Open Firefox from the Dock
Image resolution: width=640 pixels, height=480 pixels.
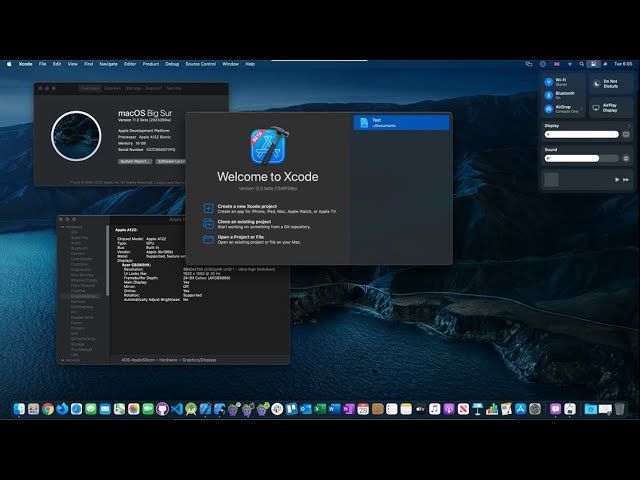pyautogui.click(x=62, y=409)
